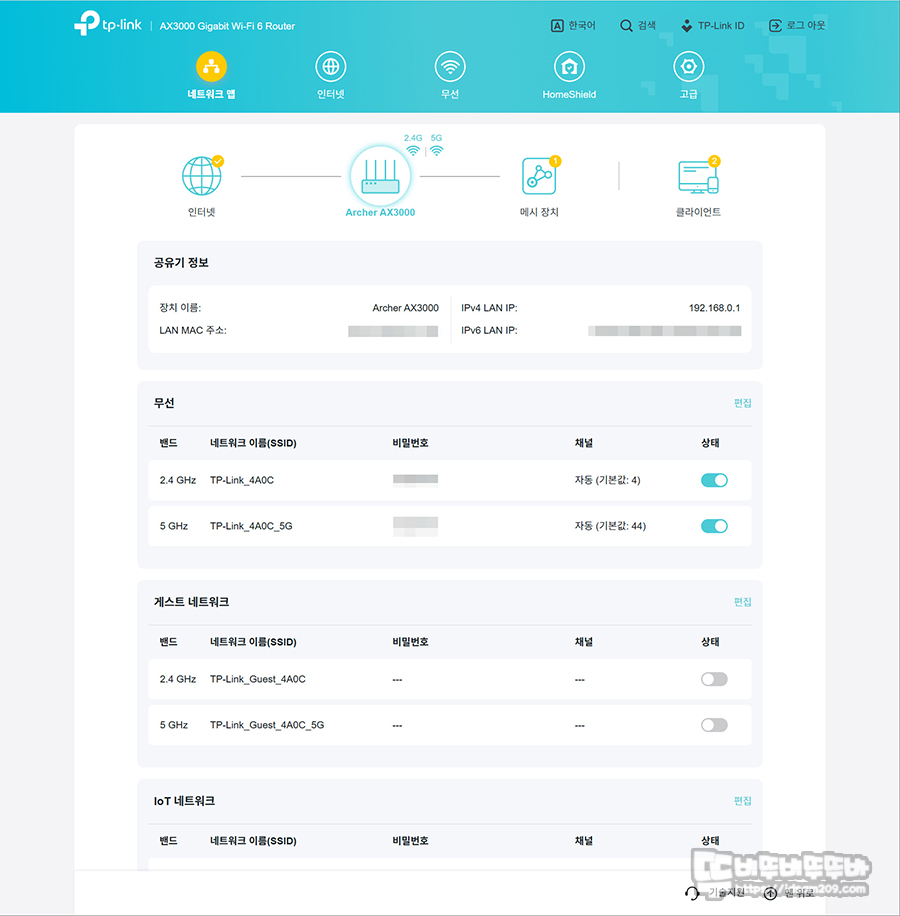
Task: Click 로그 아웃 to log out
Action: pos(797,26)
